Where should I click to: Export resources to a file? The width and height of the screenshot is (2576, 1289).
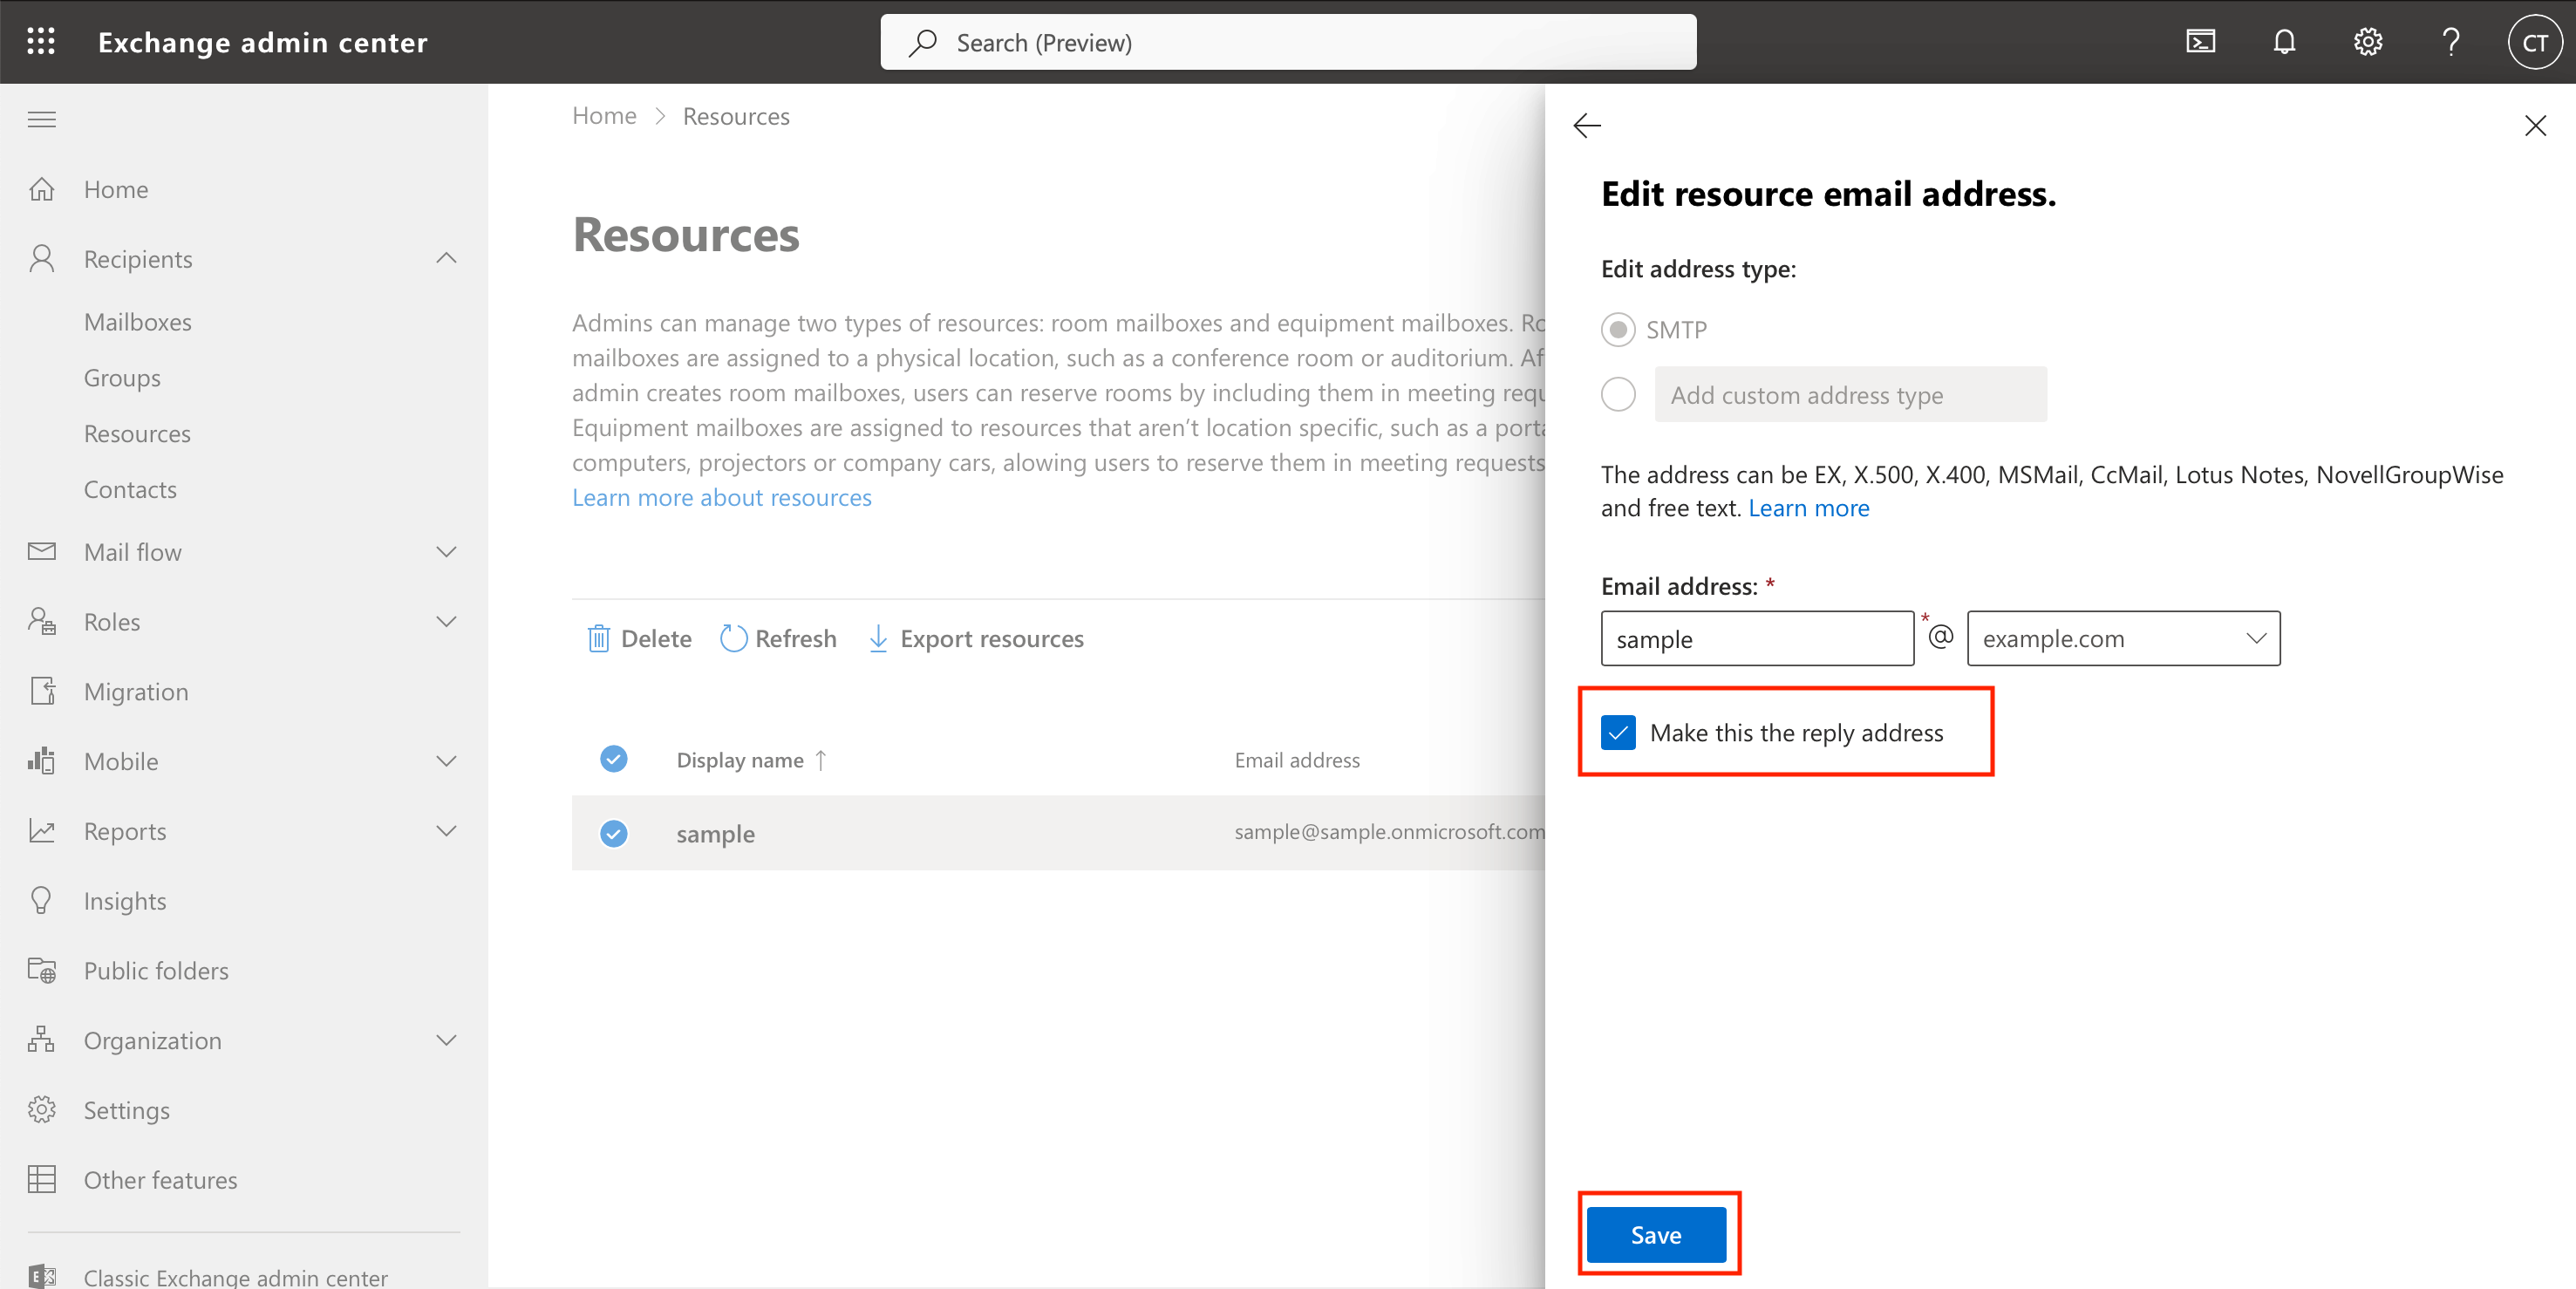tap(975, 638)
